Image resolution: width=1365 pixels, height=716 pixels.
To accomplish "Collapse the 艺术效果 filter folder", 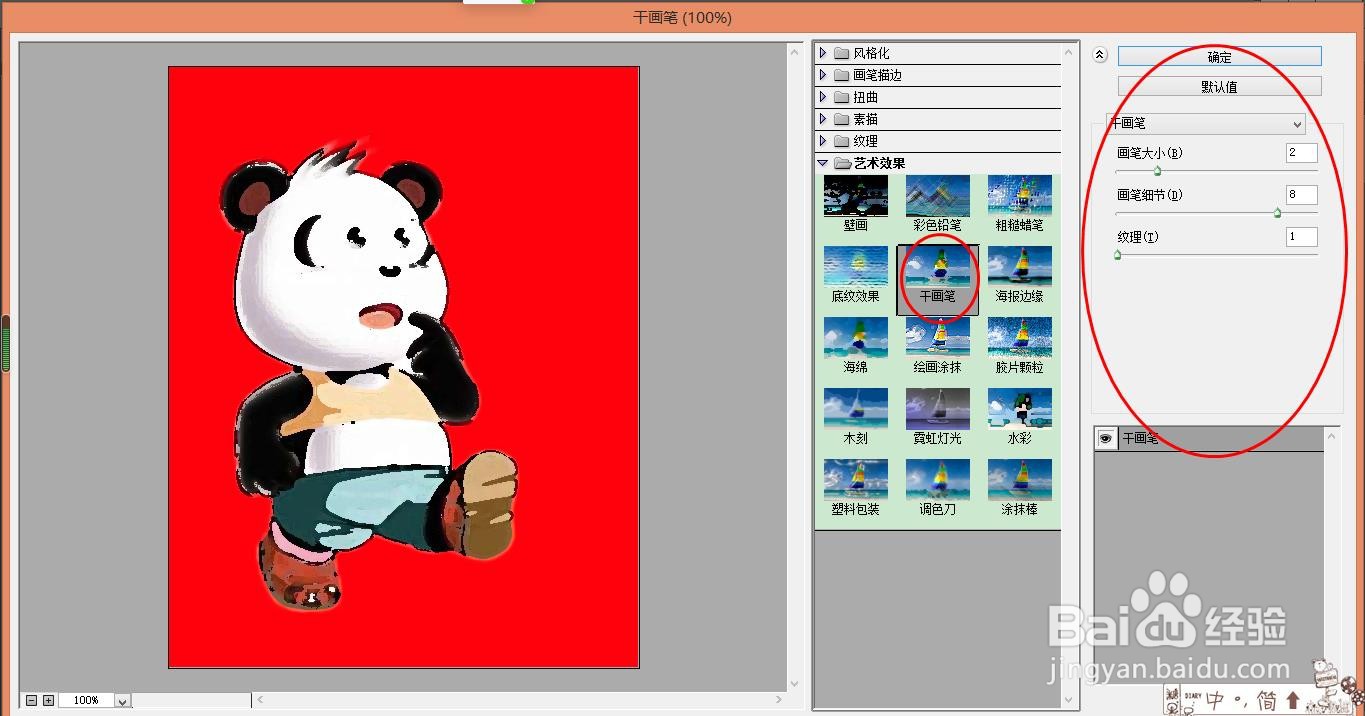I will pyautogui.click(x=823, y=163).
